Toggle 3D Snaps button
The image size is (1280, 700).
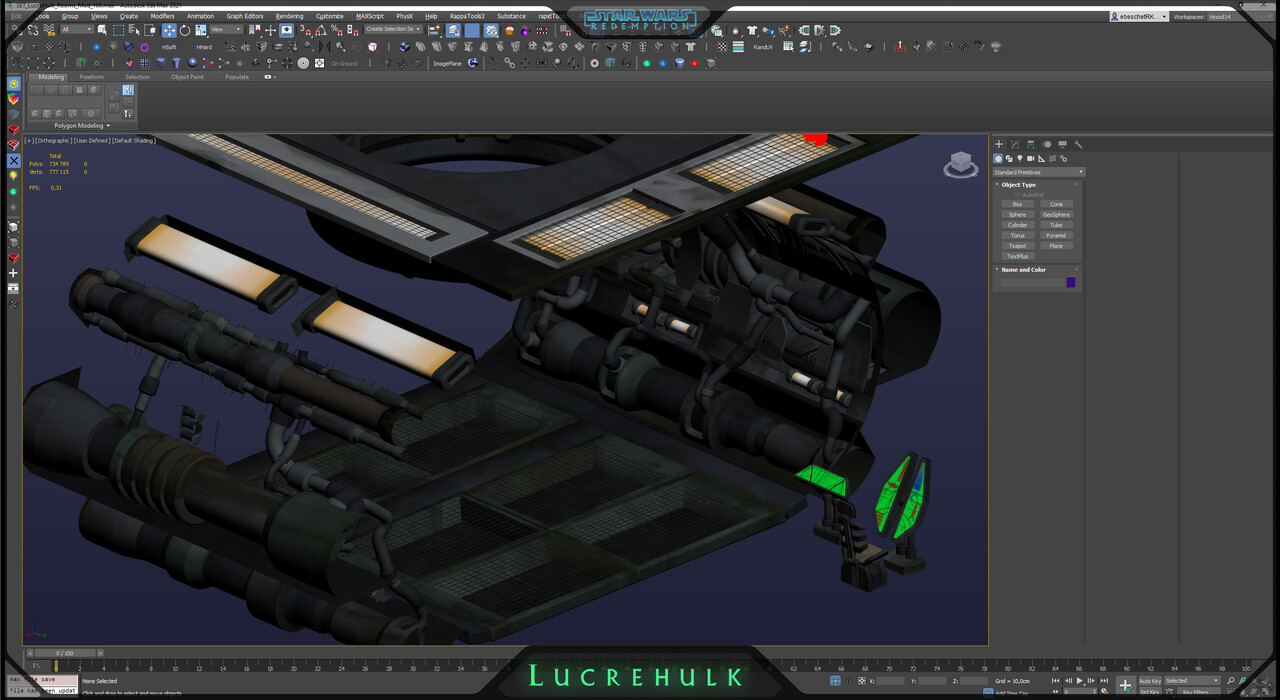[305, 30]
